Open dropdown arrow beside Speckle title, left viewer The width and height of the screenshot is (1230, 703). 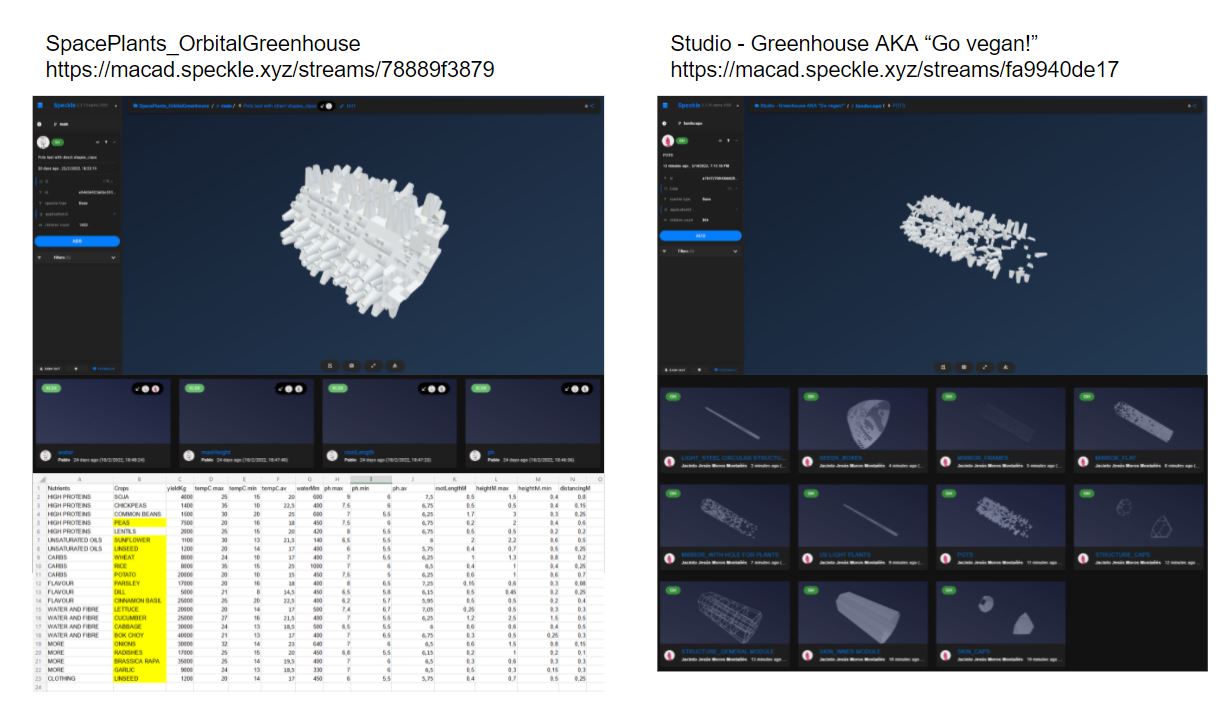tap(116, 105)
